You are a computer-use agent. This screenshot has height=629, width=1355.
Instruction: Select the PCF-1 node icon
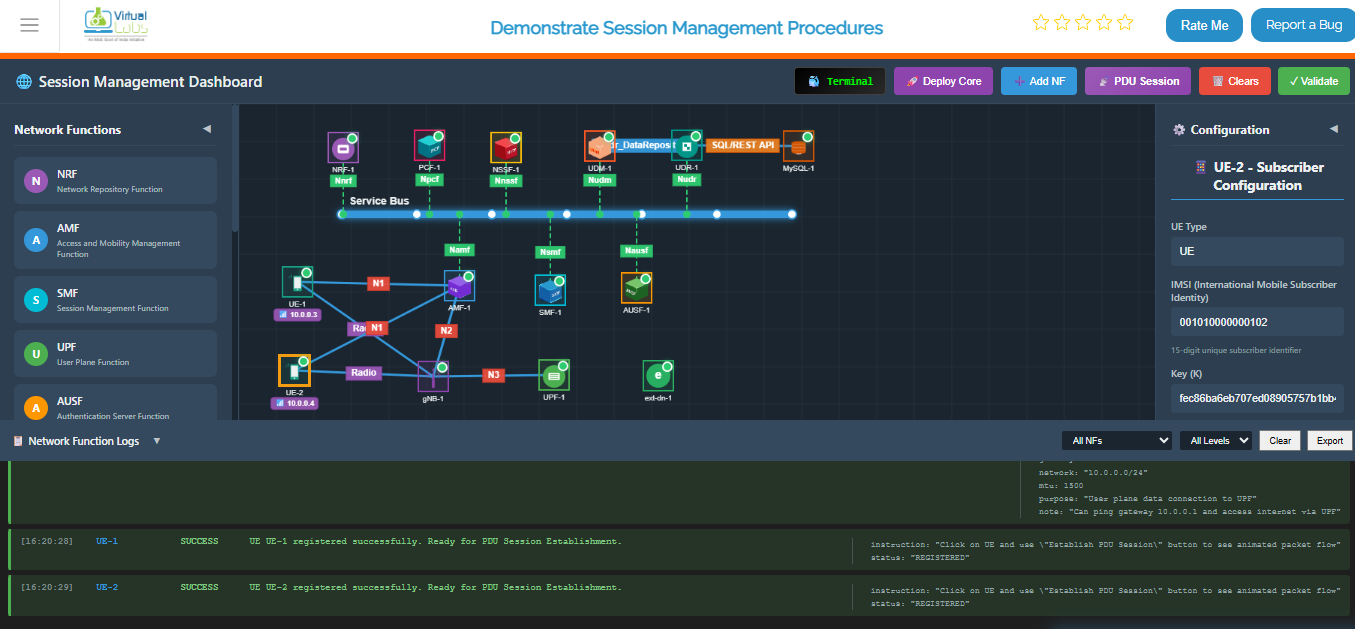tap(429, 146)
